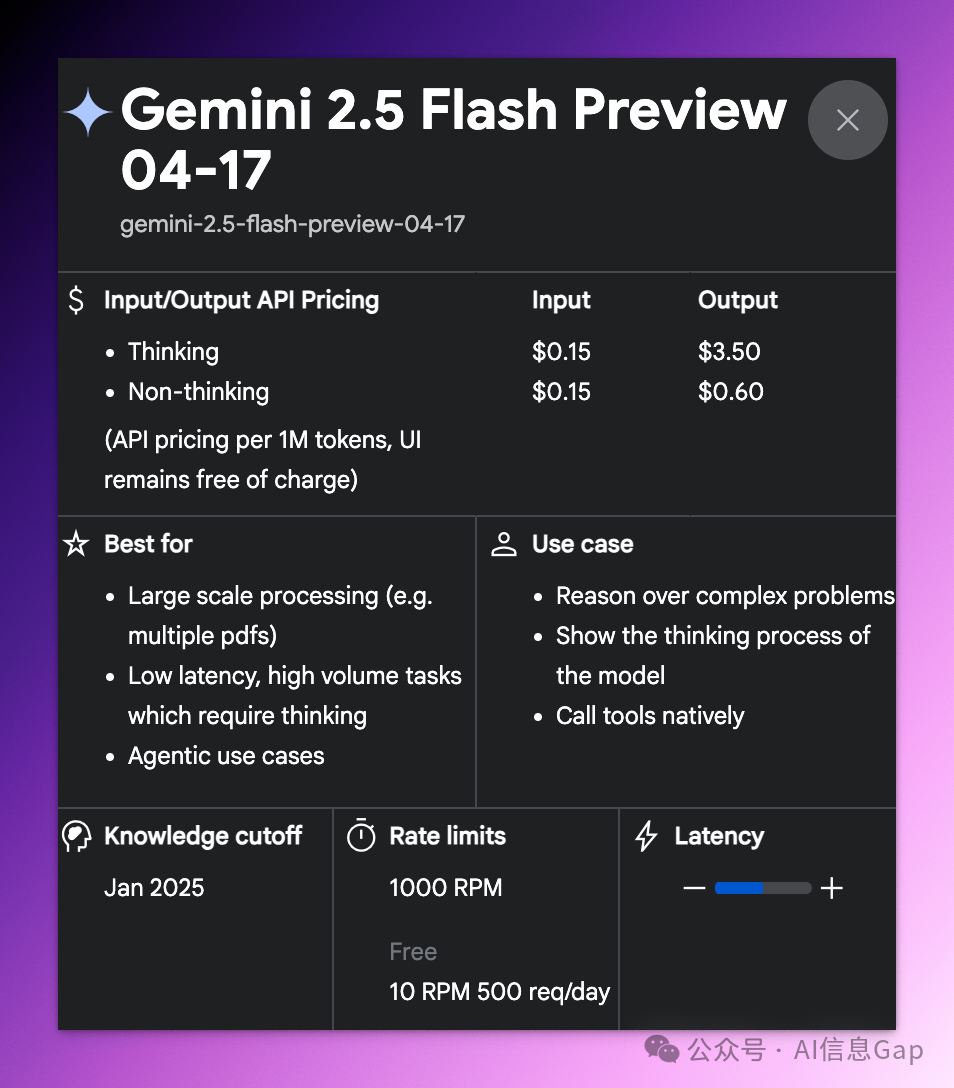Click the 1000 RPM rate limit value
This screenshot has height=1088, width=954.
(x=445, y=888)
